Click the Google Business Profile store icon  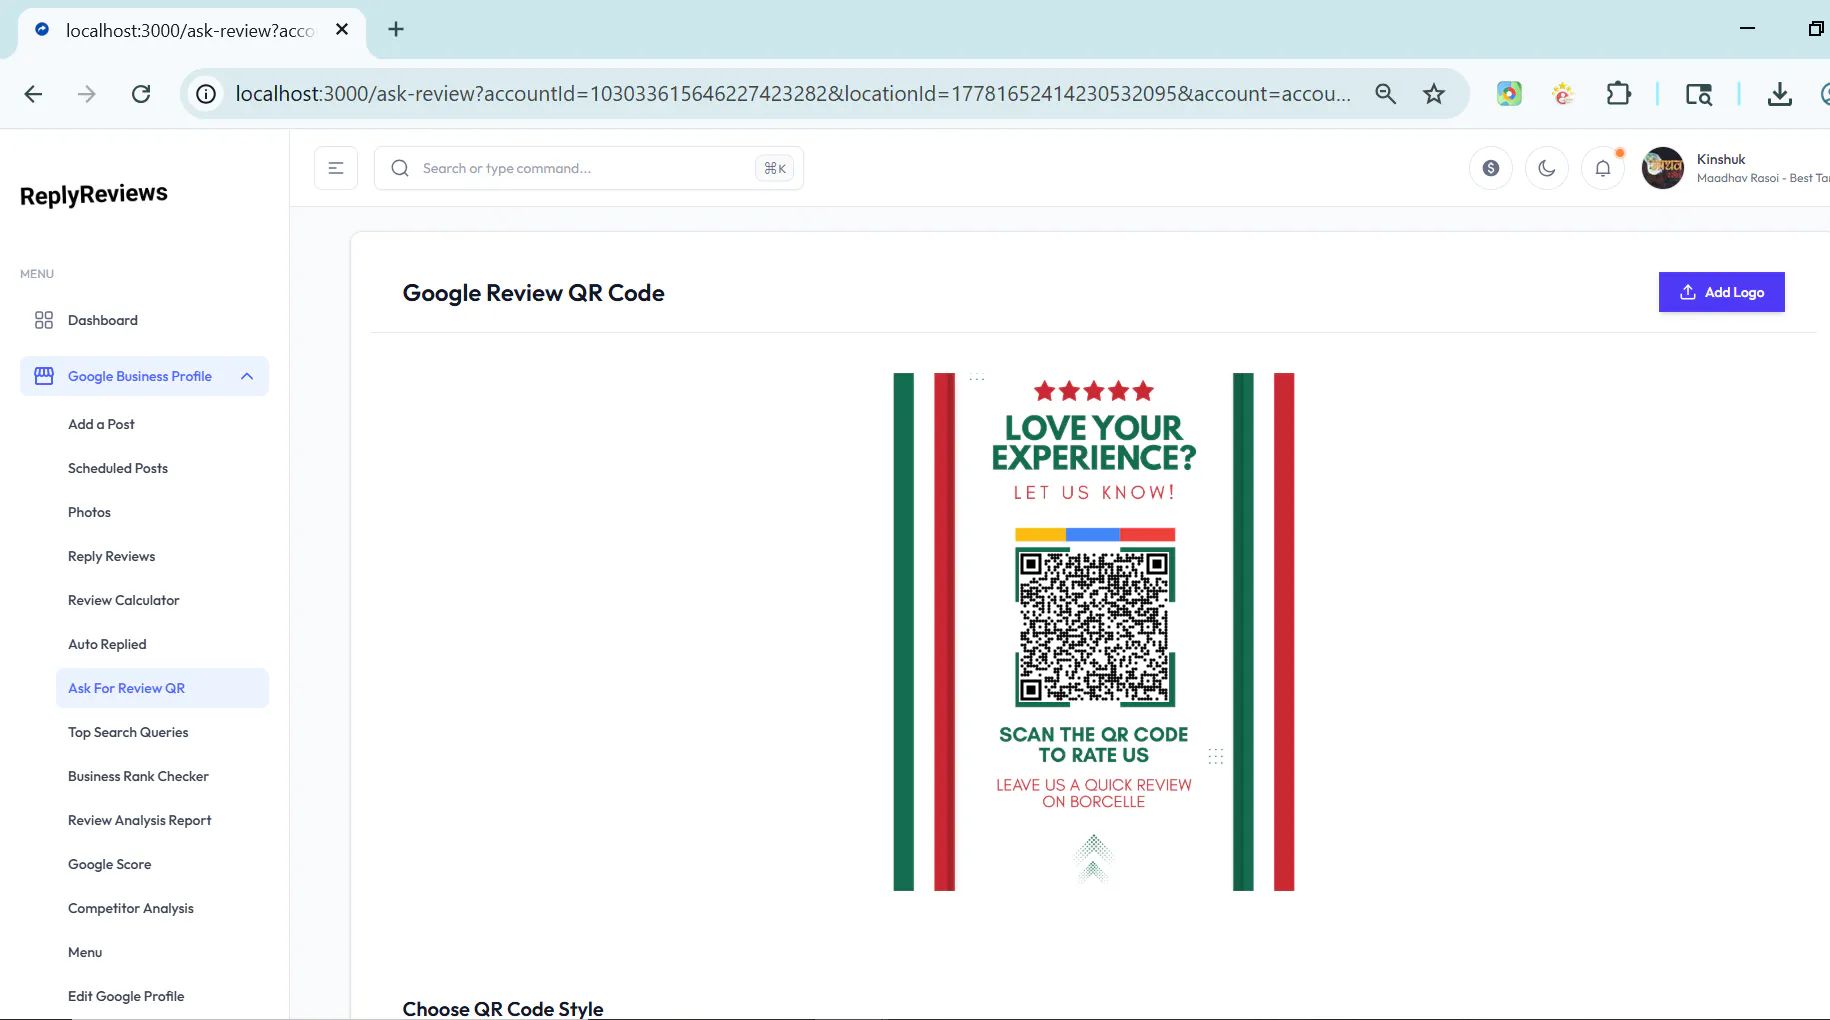click(x=44, y=376)
